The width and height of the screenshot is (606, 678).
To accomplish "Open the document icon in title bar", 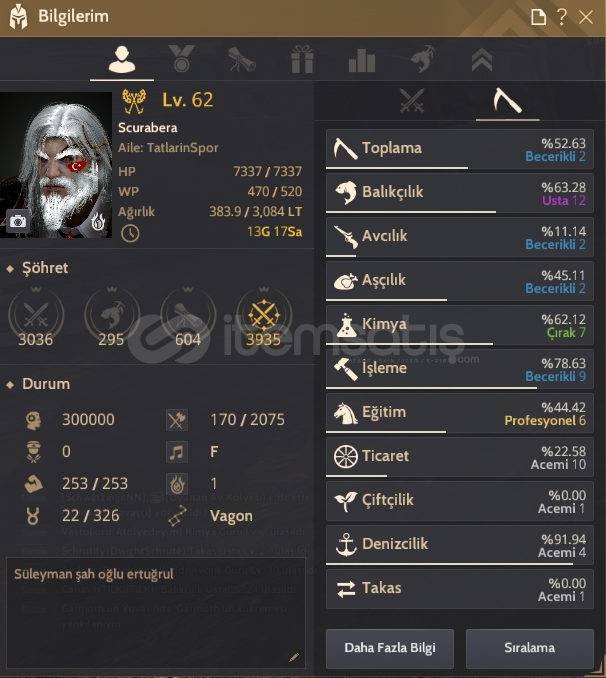I will tap(538, 17).
